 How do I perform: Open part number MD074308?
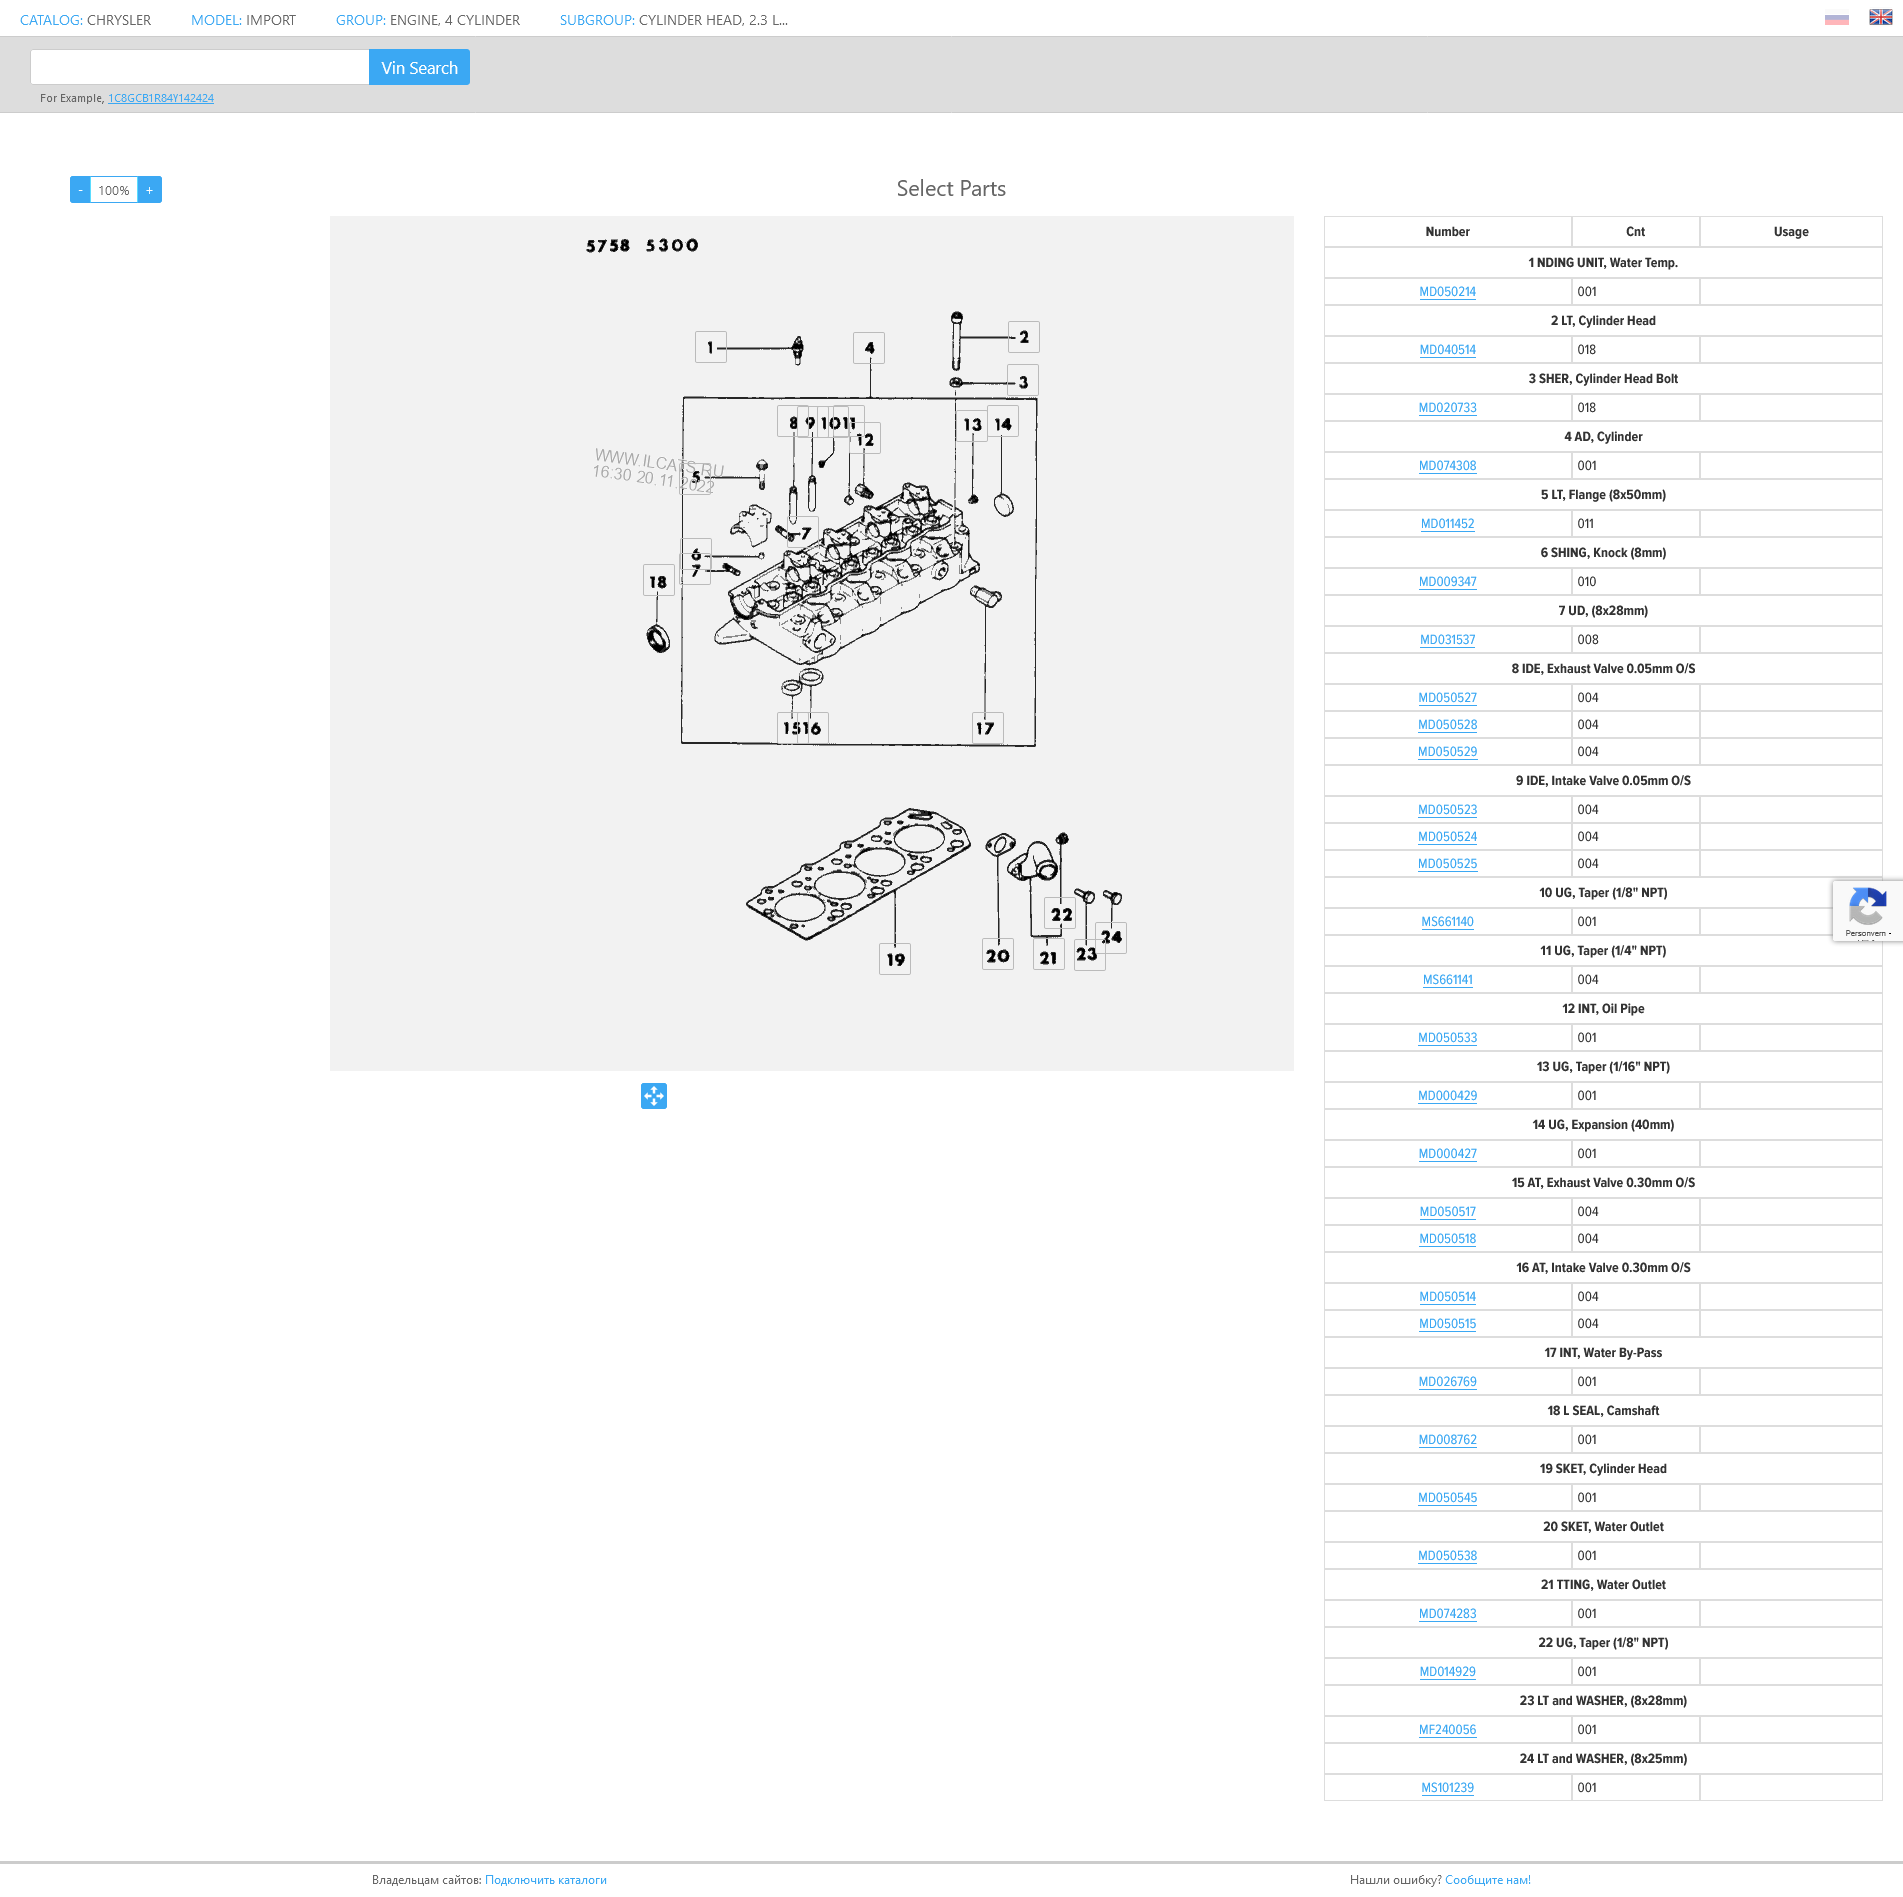tap(1447, 466)
